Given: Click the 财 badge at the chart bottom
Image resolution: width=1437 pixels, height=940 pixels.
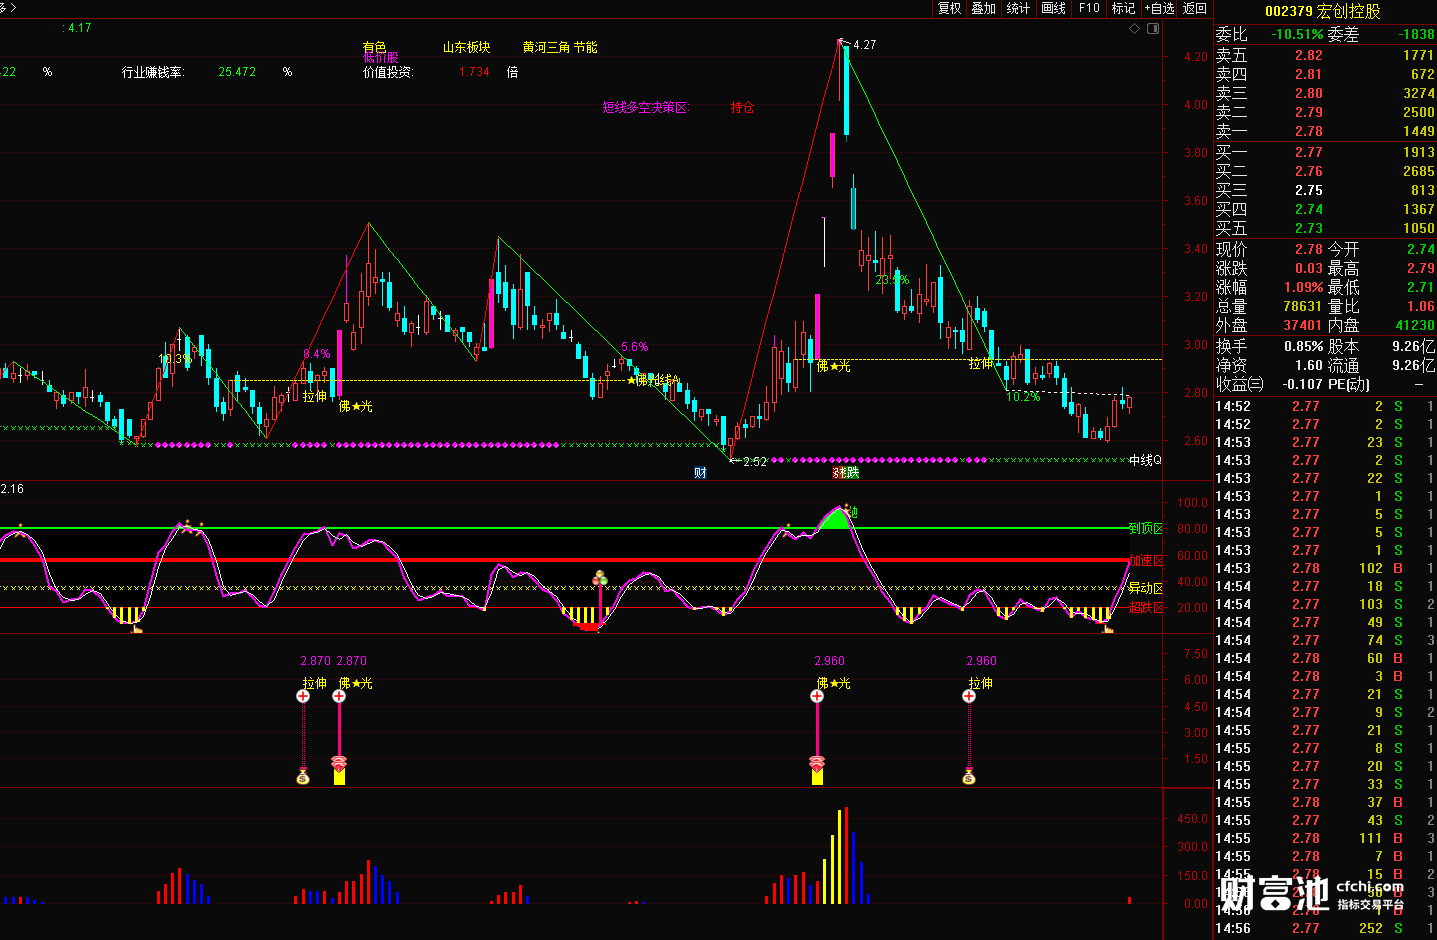Looking at the screenshot, I should (x=700, y=473).
